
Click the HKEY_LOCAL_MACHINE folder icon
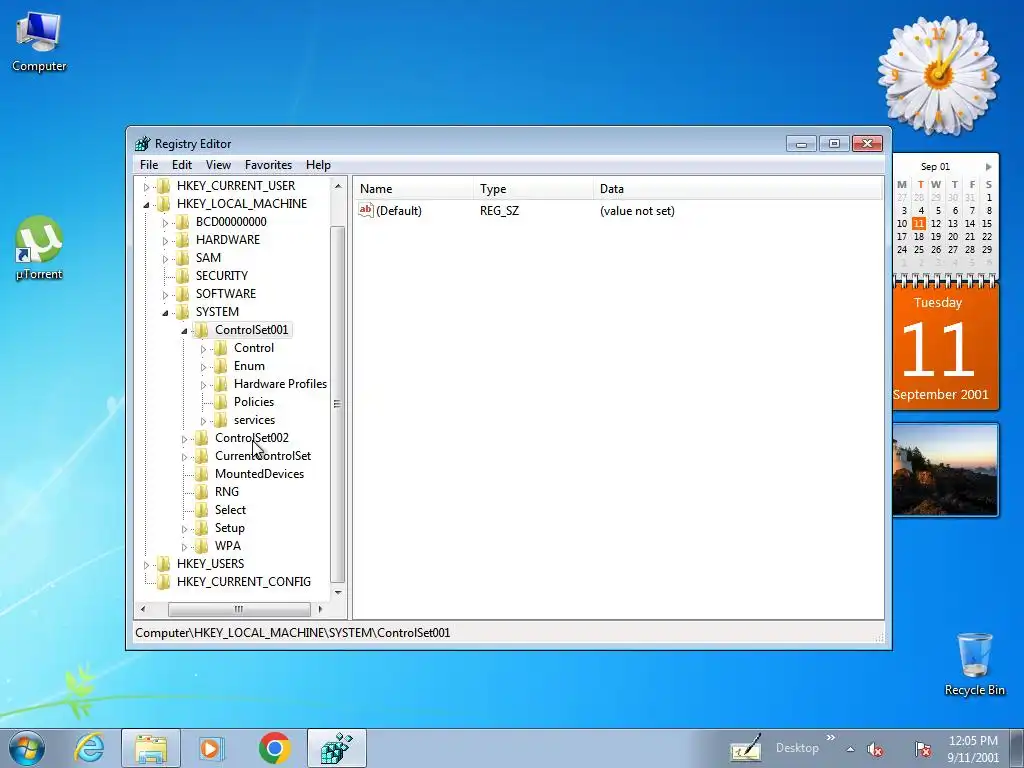164,203
